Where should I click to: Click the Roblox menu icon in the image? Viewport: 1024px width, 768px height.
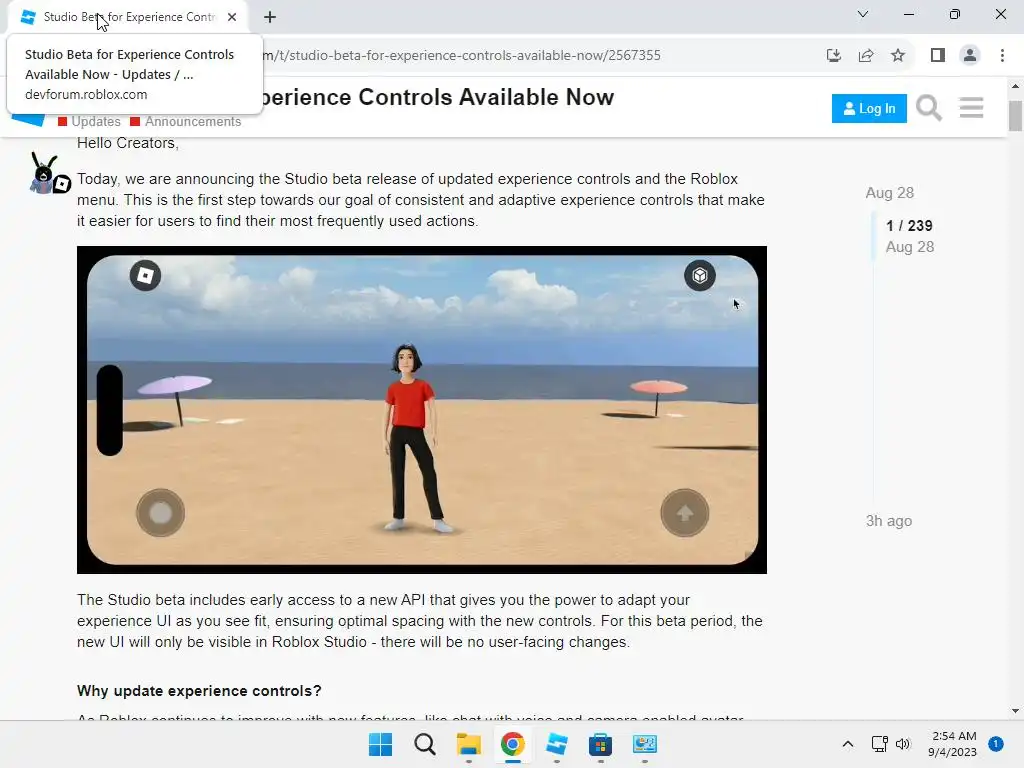pos(145,276)
